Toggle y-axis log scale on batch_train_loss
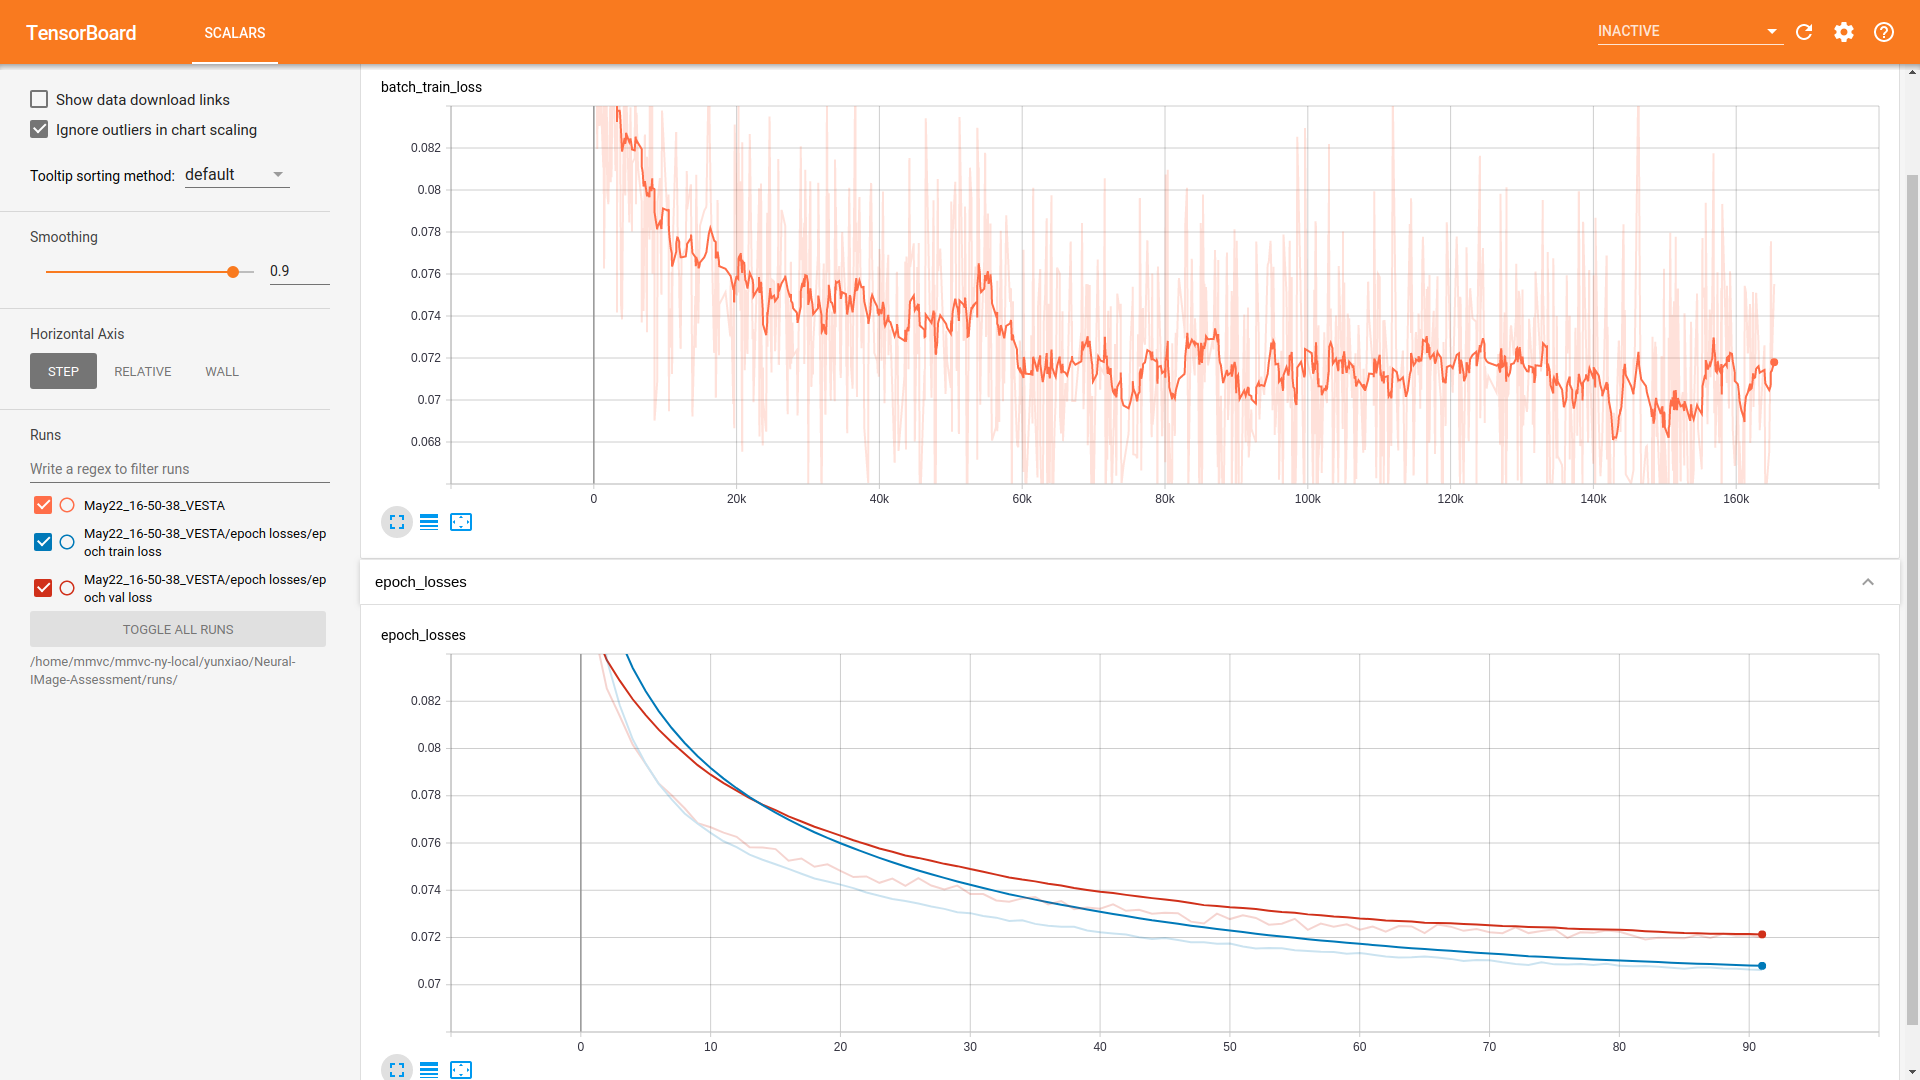This screenshot has width=1920, height=1080. [429, 522]
